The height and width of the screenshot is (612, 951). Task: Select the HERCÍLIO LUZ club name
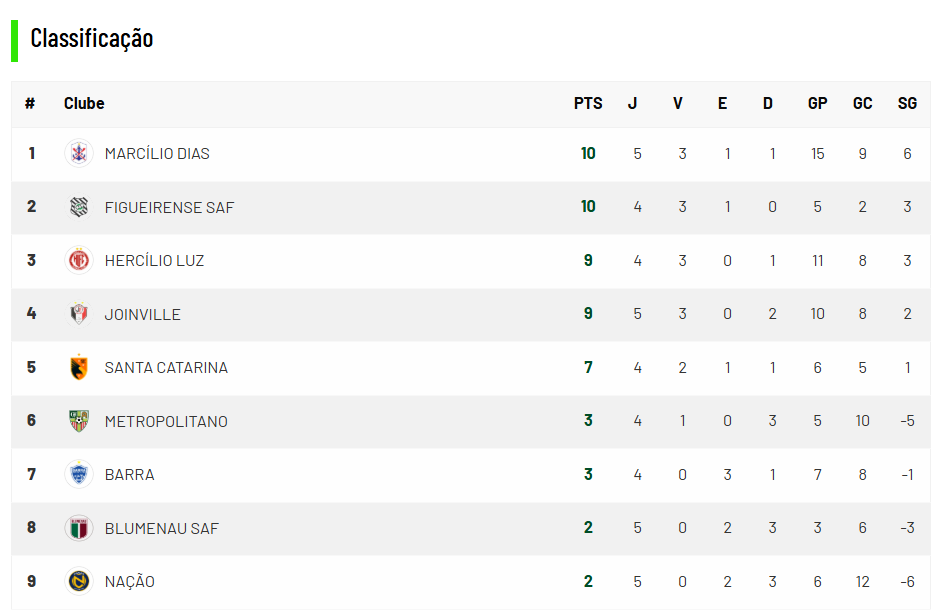pos(154,261)
